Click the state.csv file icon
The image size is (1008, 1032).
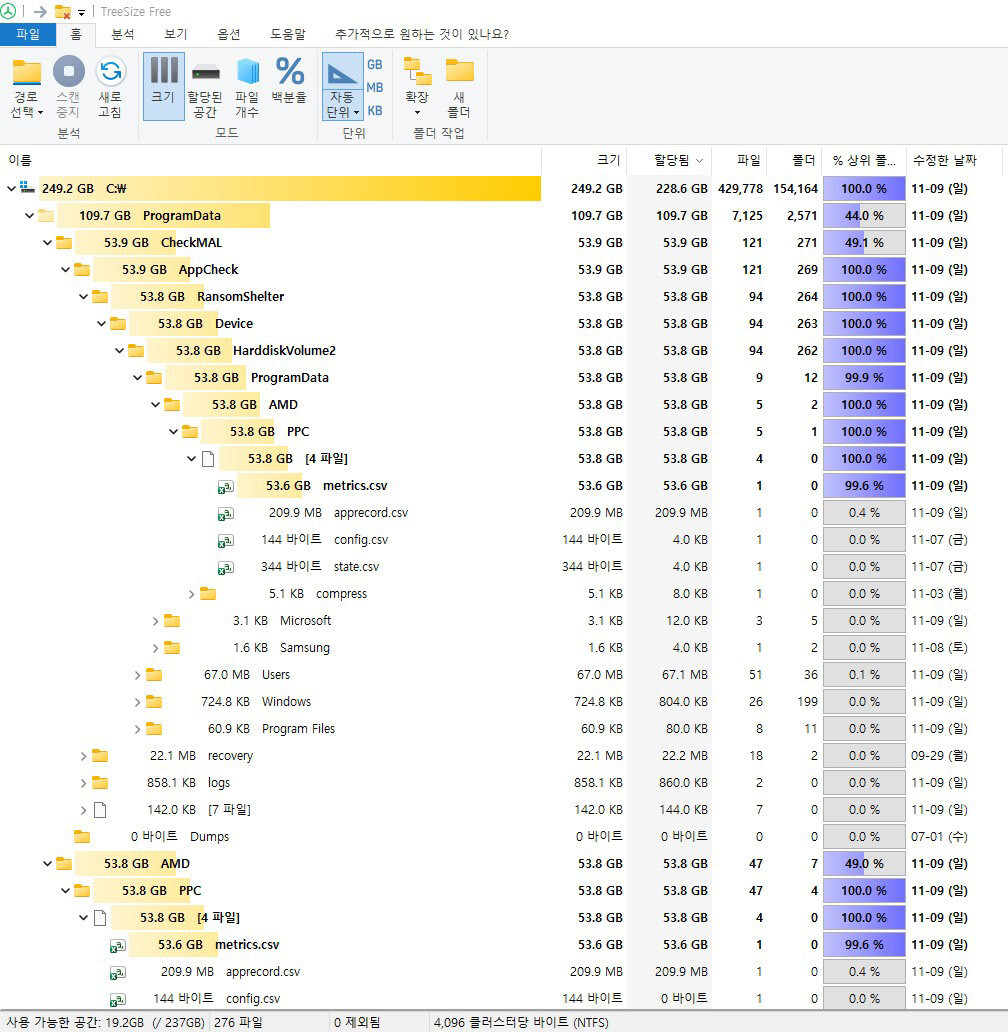click(226, 567)
